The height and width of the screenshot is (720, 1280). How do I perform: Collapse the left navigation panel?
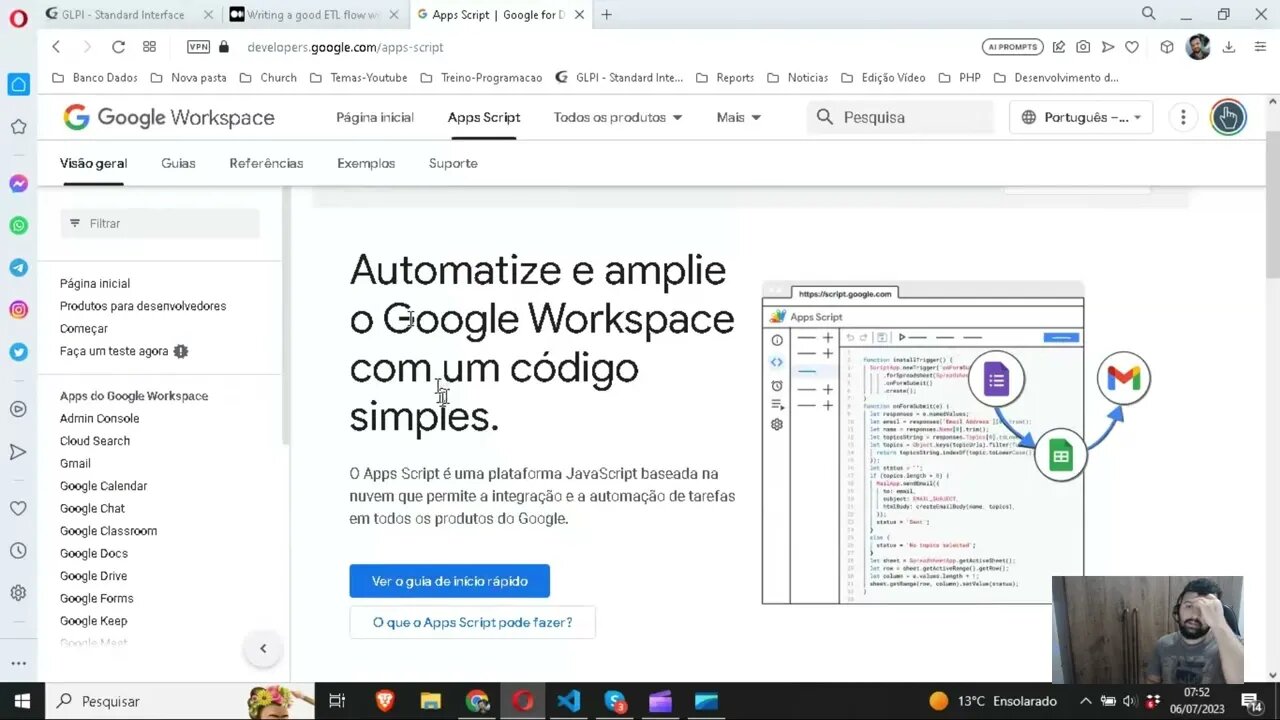[x=263, y=649]
